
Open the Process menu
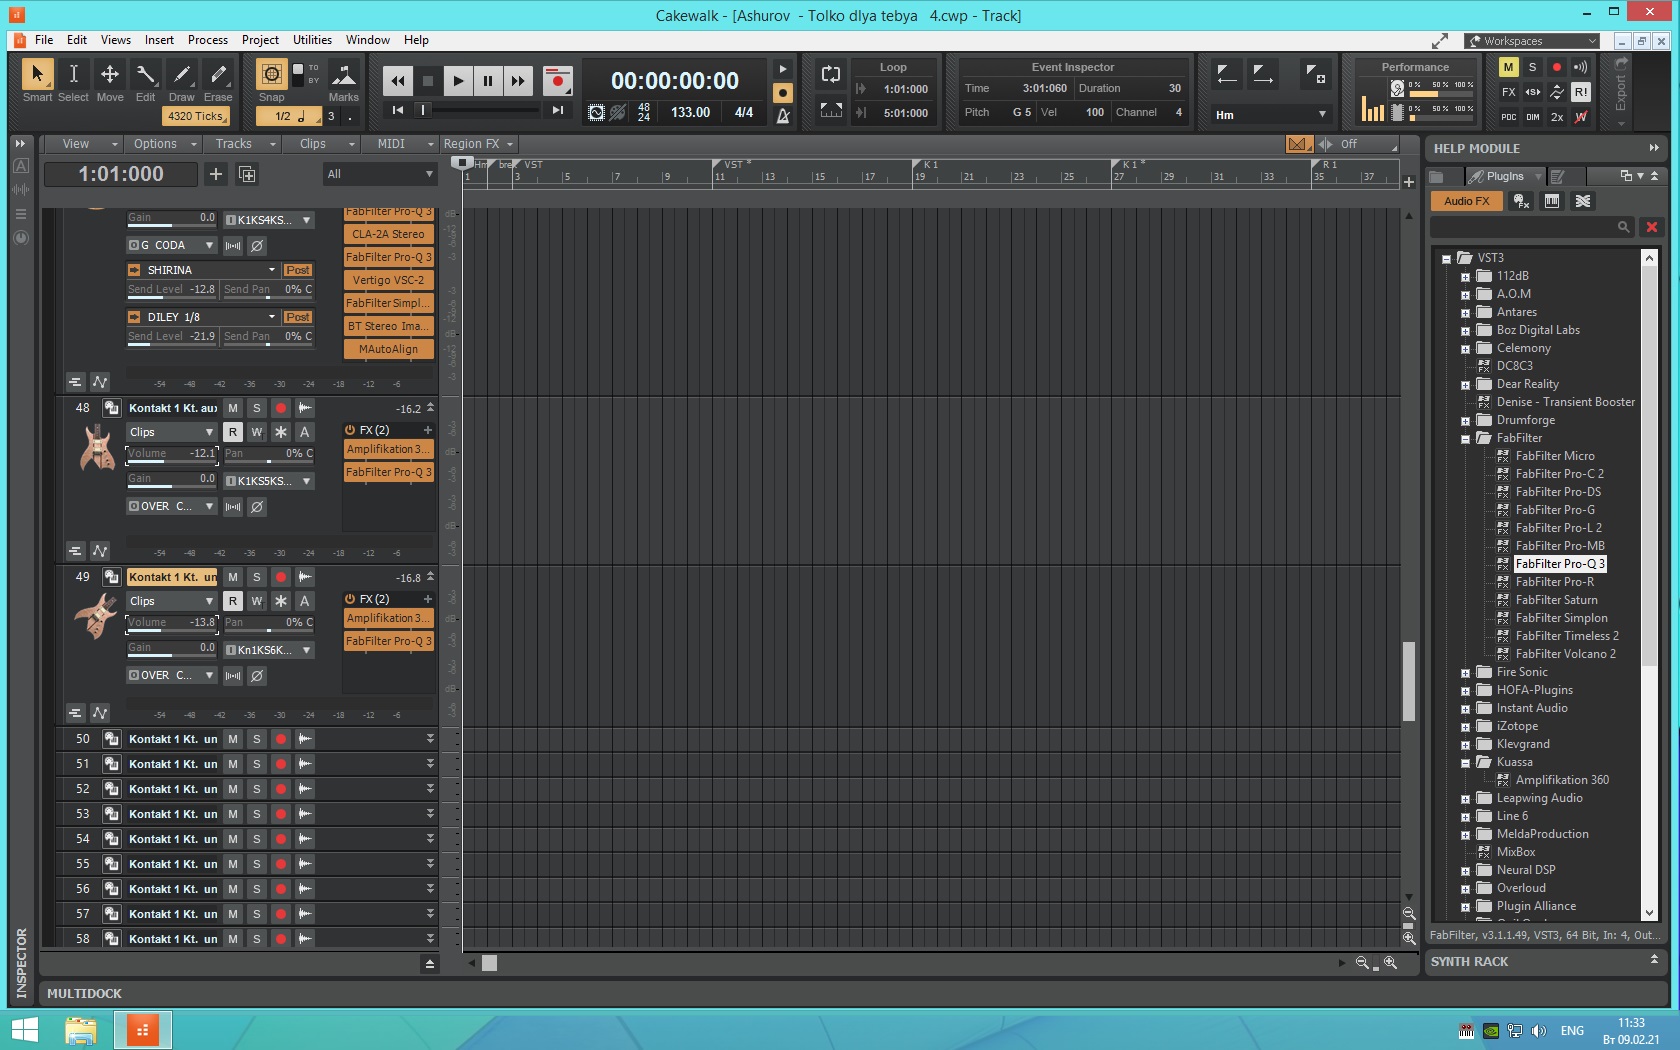pyautogui.click(x=207, y=40)
